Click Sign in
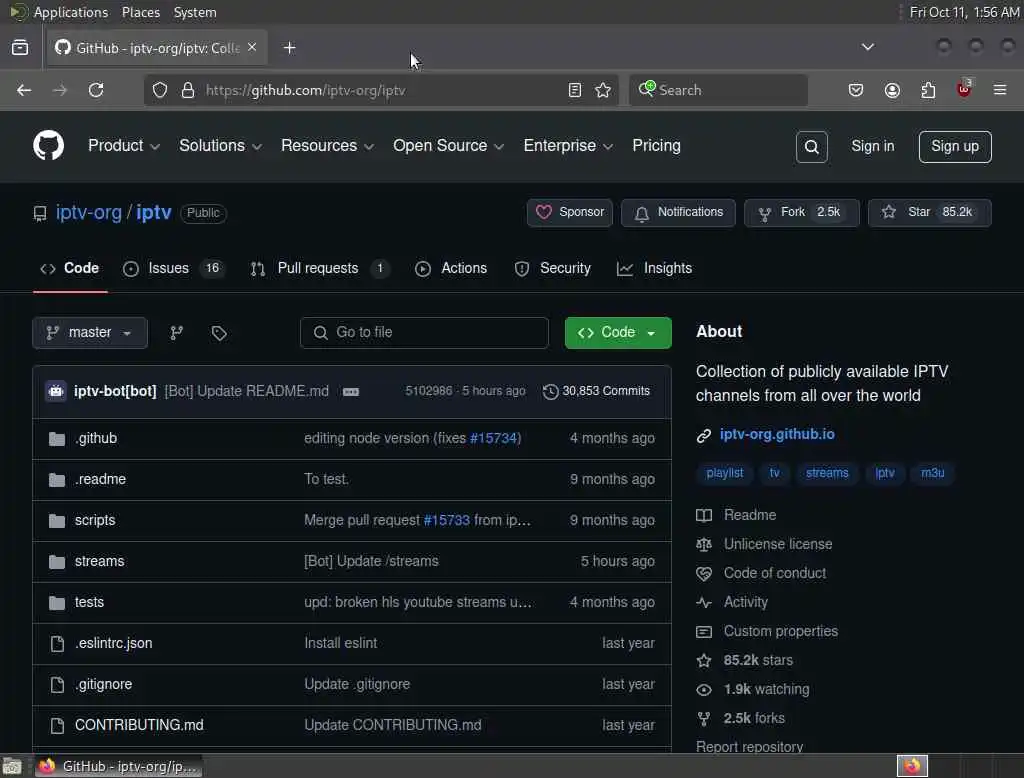Viewport: 1024px width, 778px height. click(x=872, y=146)
